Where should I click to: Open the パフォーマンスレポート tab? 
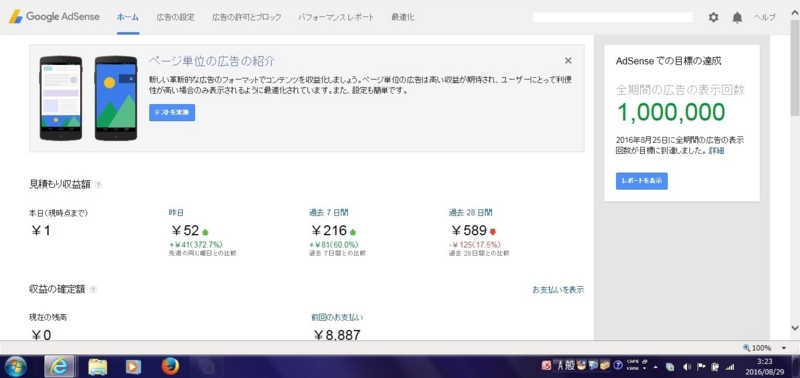click(336, 17)
